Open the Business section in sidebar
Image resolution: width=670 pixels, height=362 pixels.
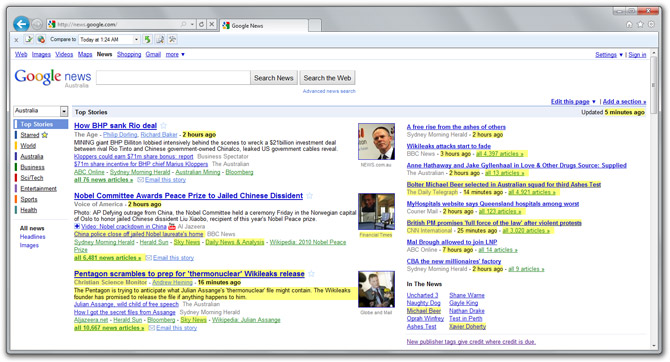32,167
